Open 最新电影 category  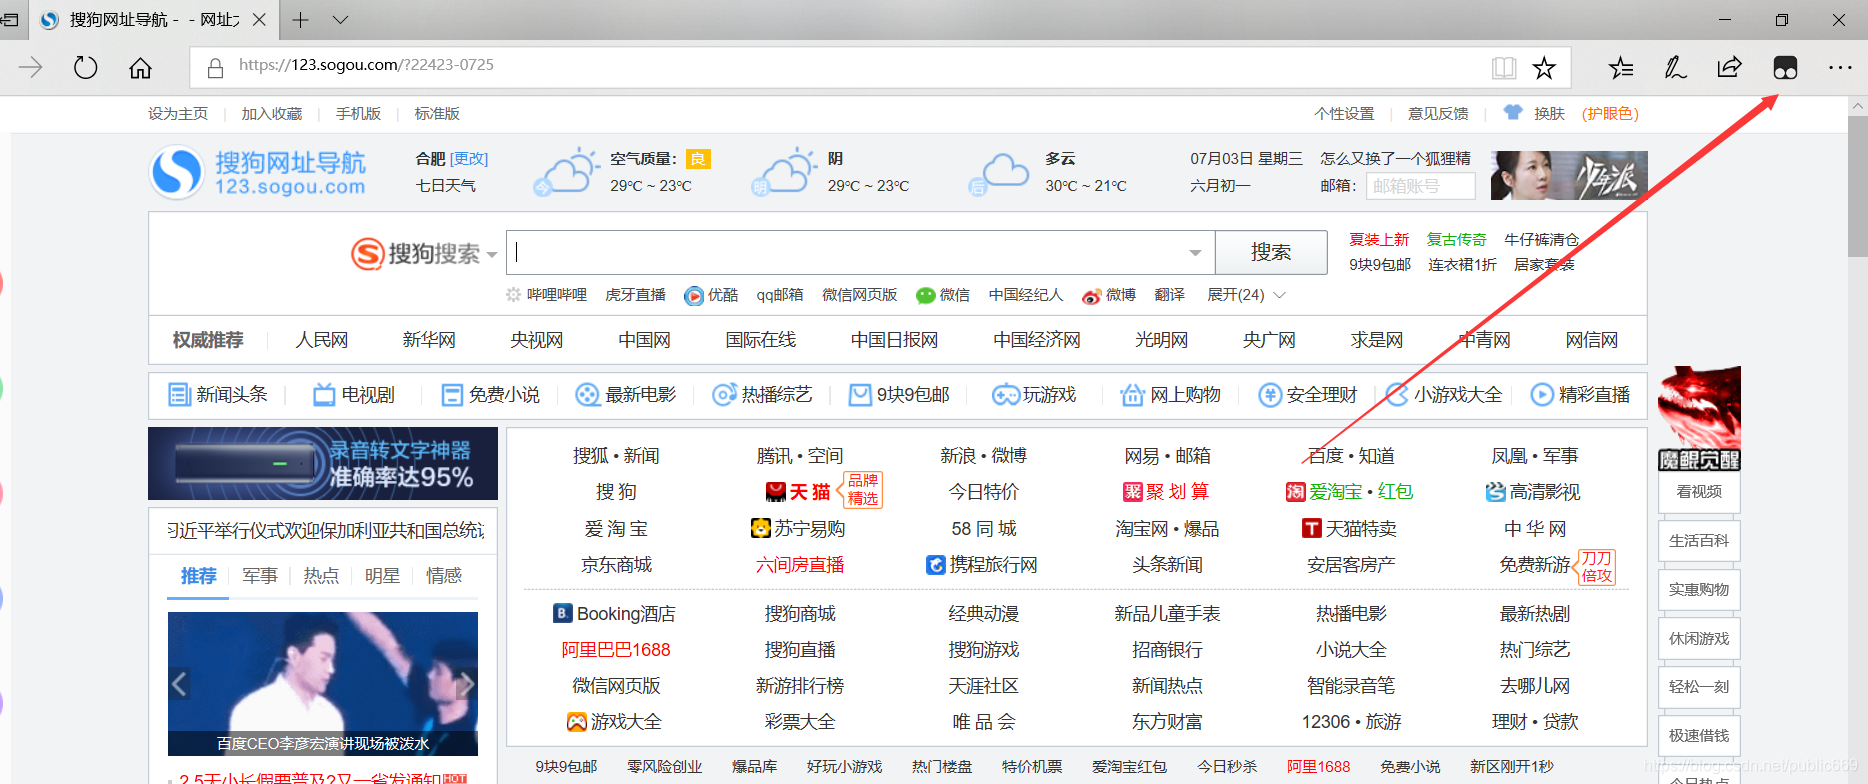tap(626, 395)
